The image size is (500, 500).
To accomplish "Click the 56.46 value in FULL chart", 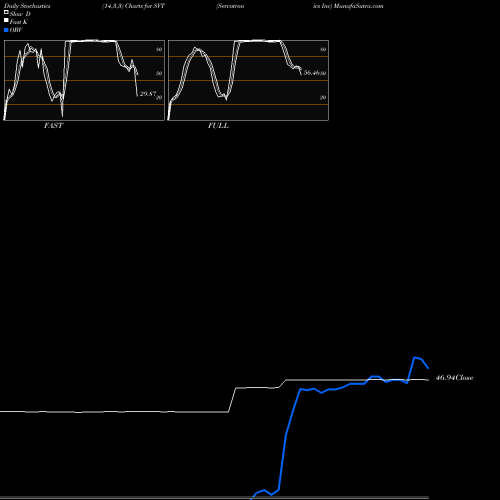I will pos(312,73).
